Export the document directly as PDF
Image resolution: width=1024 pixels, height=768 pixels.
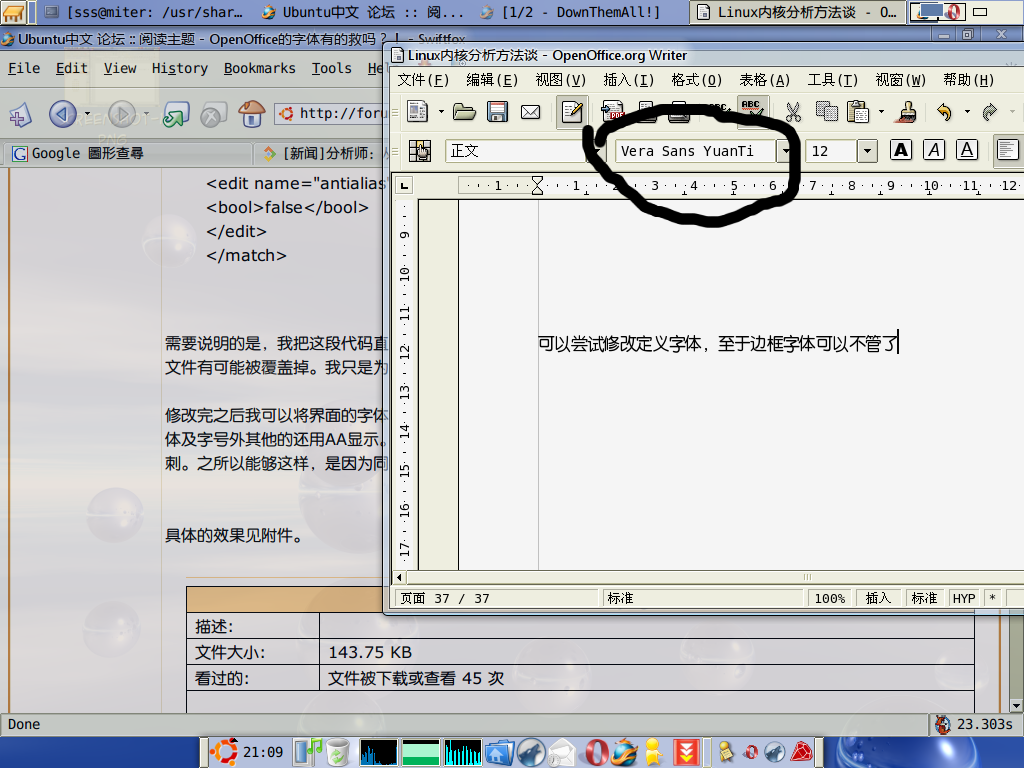click(x=612, y=112)
